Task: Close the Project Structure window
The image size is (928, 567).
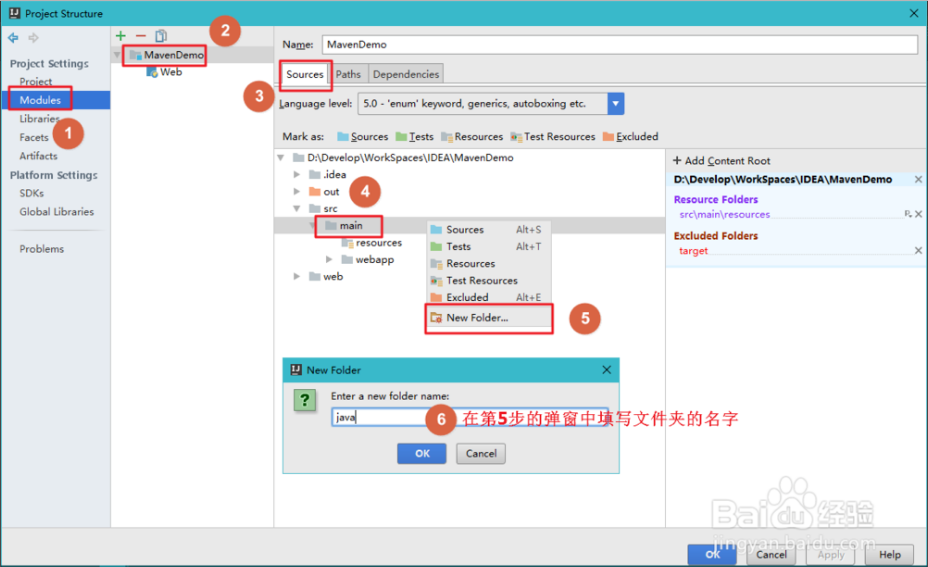Action: pyautogui.click(x=914, y=13)
